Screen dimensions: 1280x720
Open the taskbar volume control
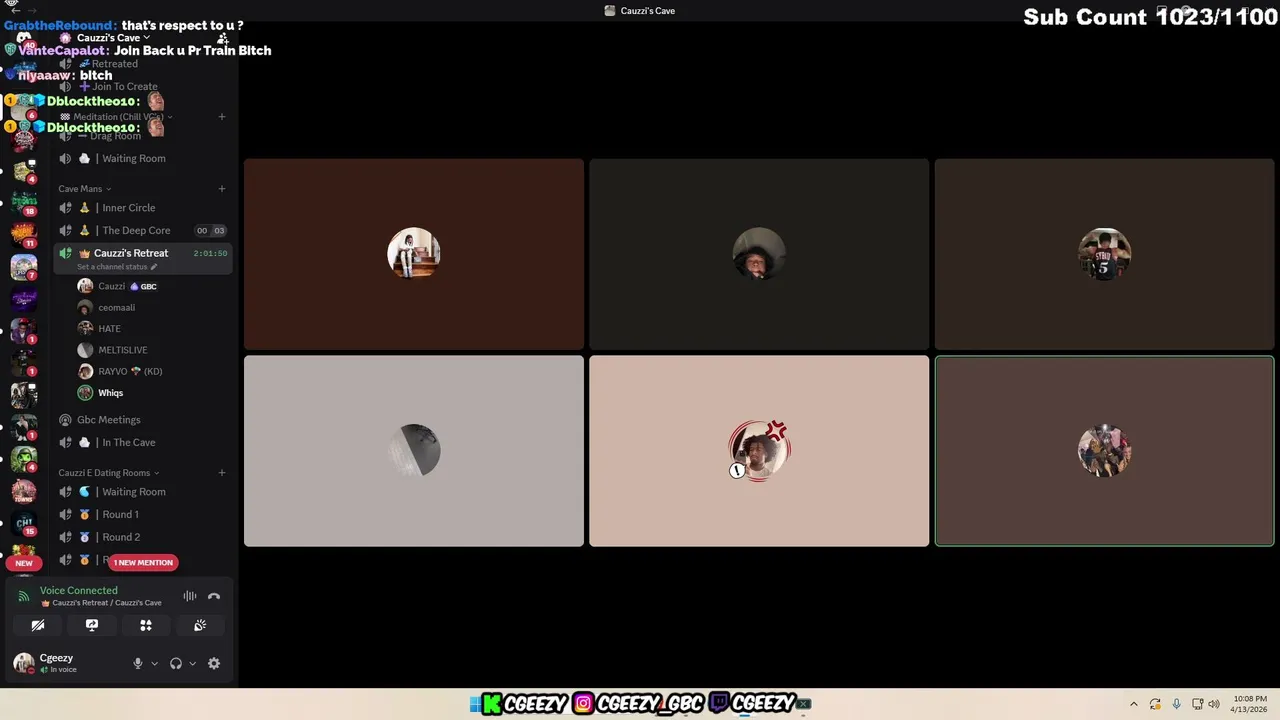click(x=1214, y=704)
